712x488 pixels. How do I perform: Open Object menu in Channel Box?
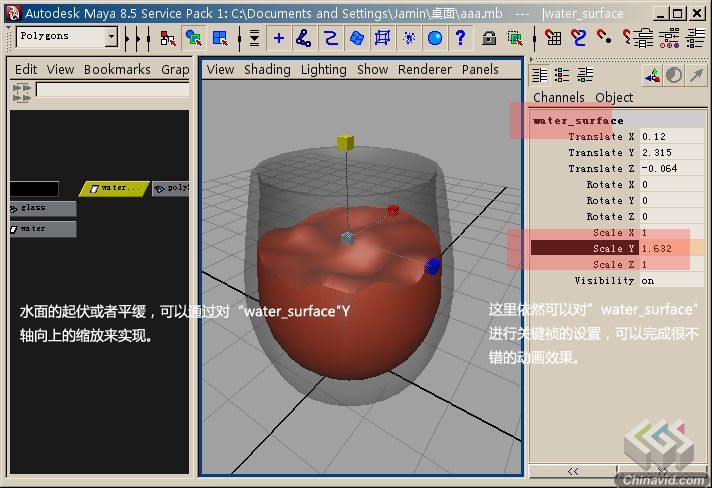click(x=614, y=98)
